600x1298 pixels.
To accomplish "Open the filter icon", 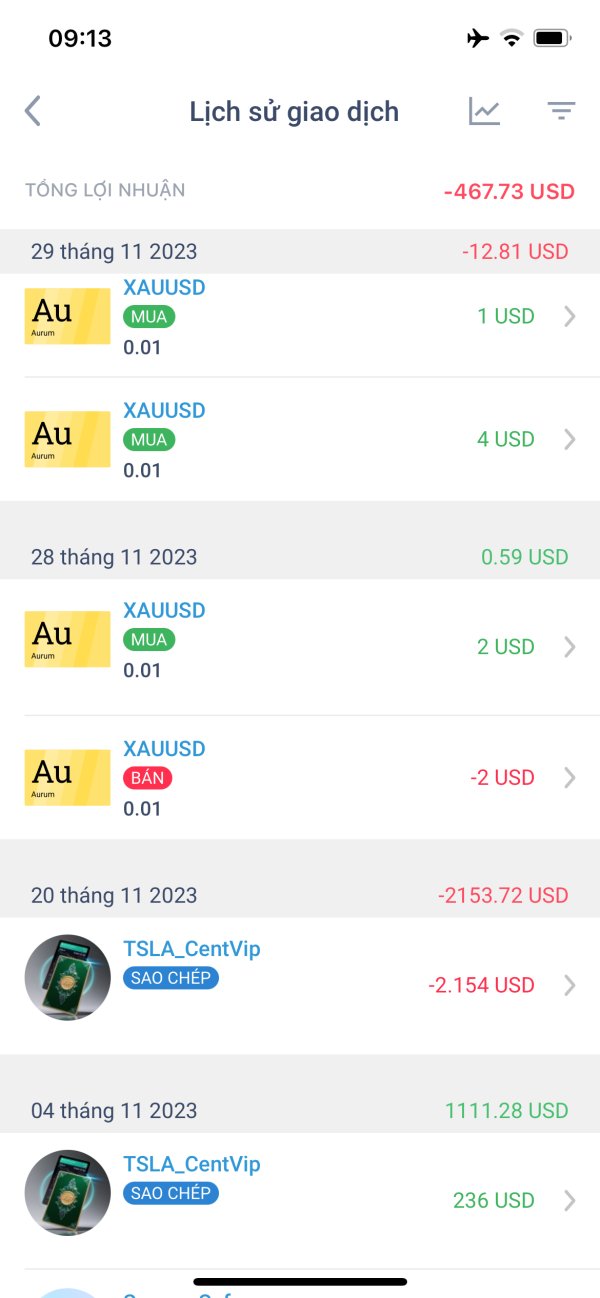I will (561, 111).
